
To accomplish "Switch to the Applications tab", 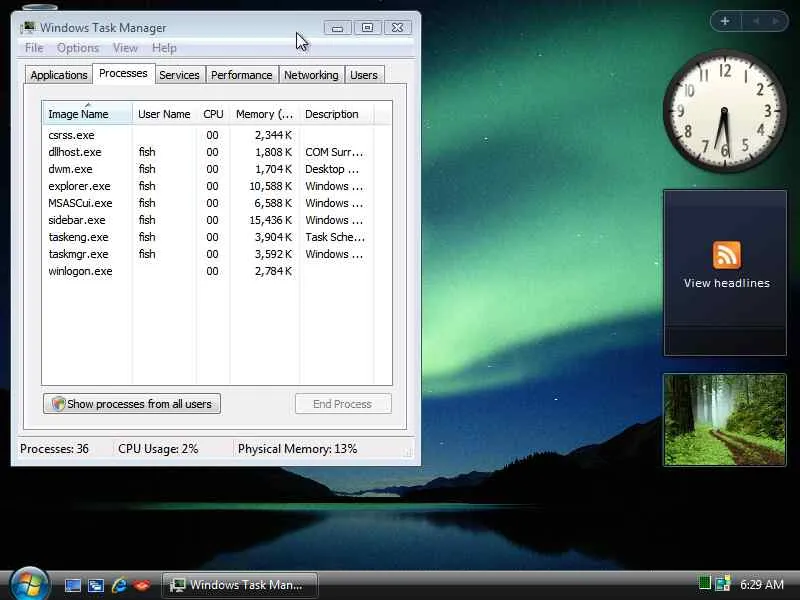I will click(x=59, y=75).
